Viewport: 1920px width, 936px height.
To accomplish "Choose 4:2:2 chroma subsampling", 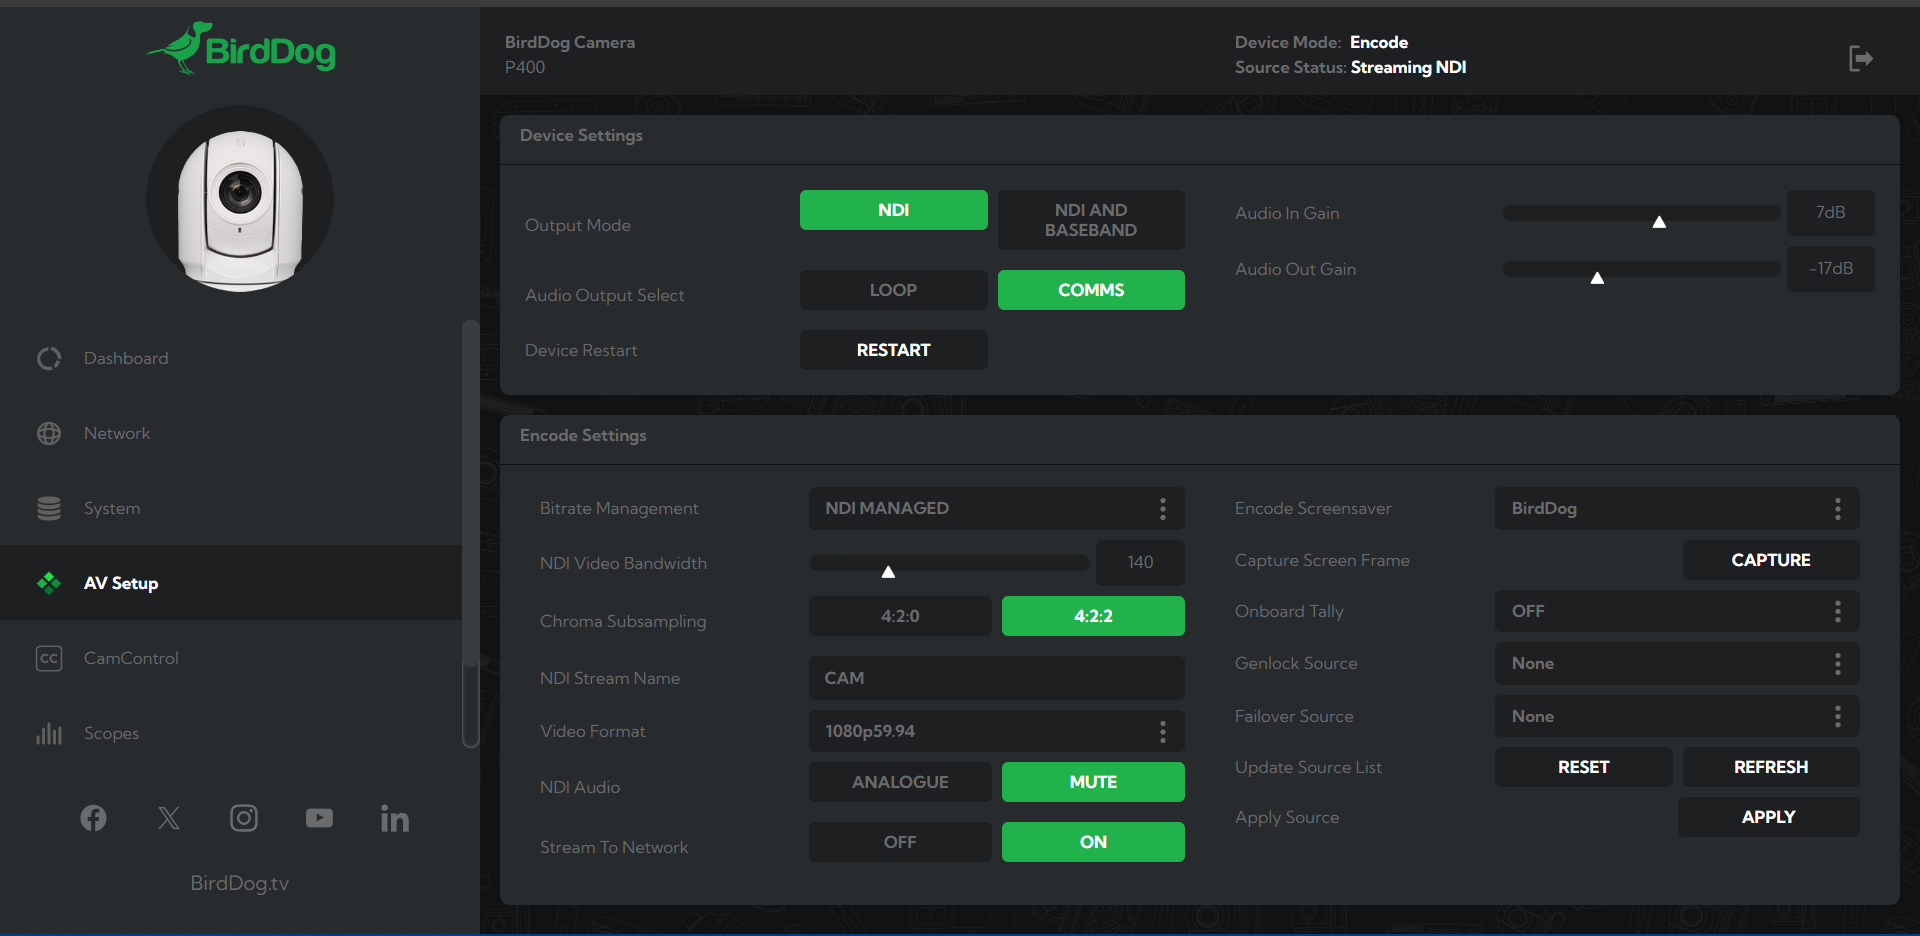I will point(1093,616).
